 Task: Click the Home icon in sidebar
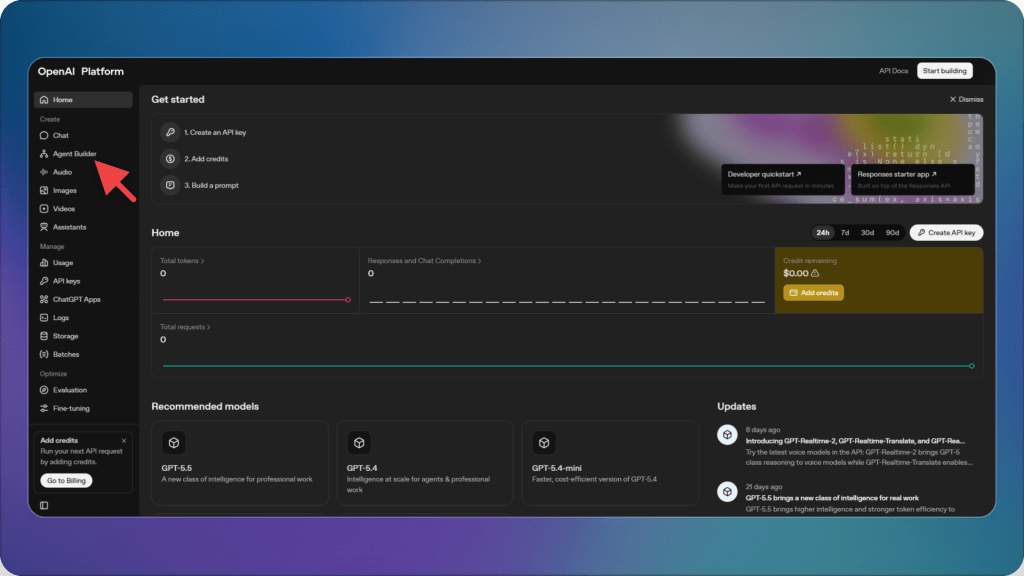point(44,100)
